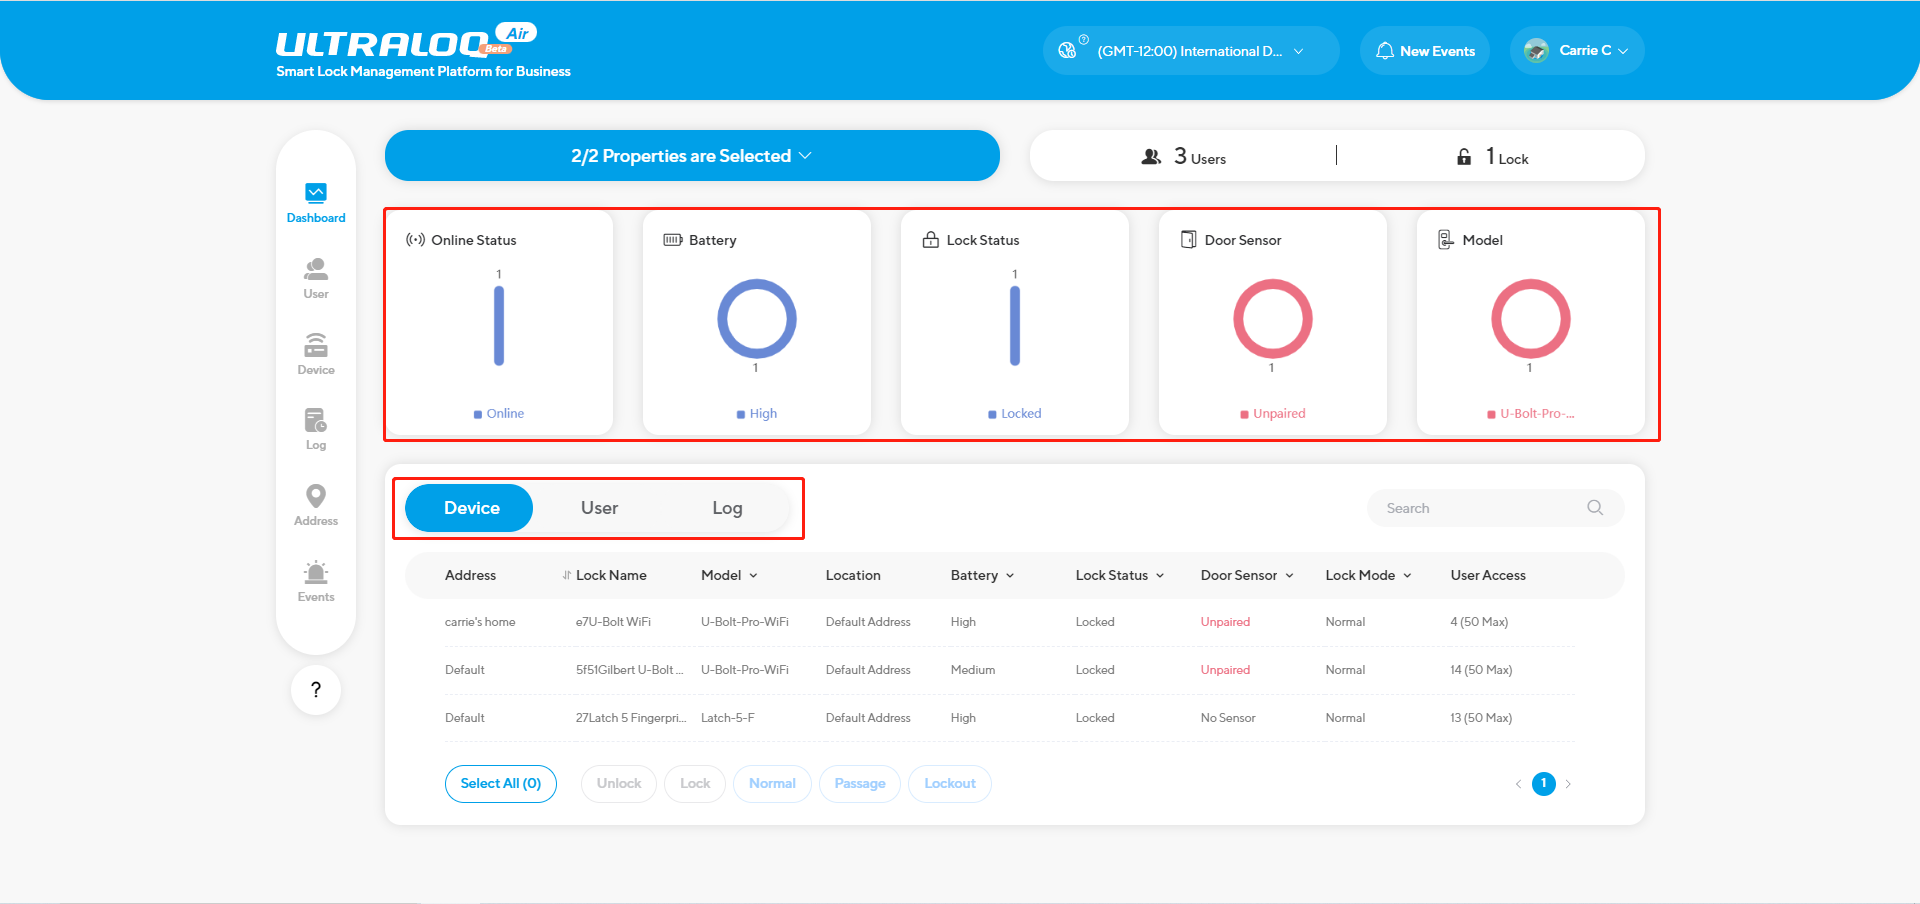Click the Medium battery cell

point(973,670)
